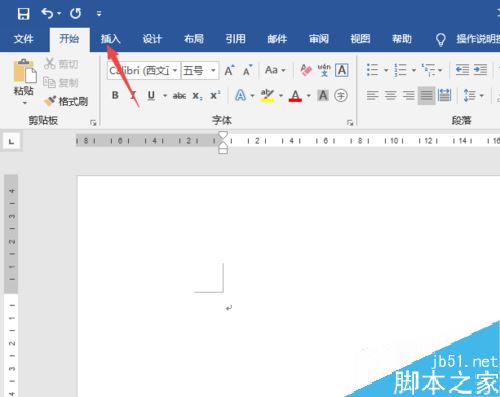This screenshot has width=500, height=397.
Task: Apply text effects with outlined A icon
Action: coord(240,96)
